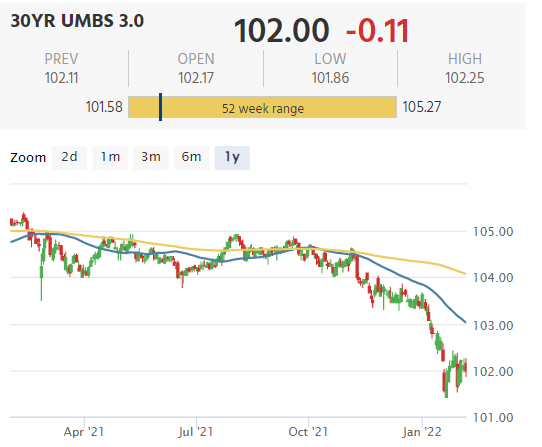Click the 52 week range bar
This screenshot has height=447, width=542.
[x=262, y=108]
